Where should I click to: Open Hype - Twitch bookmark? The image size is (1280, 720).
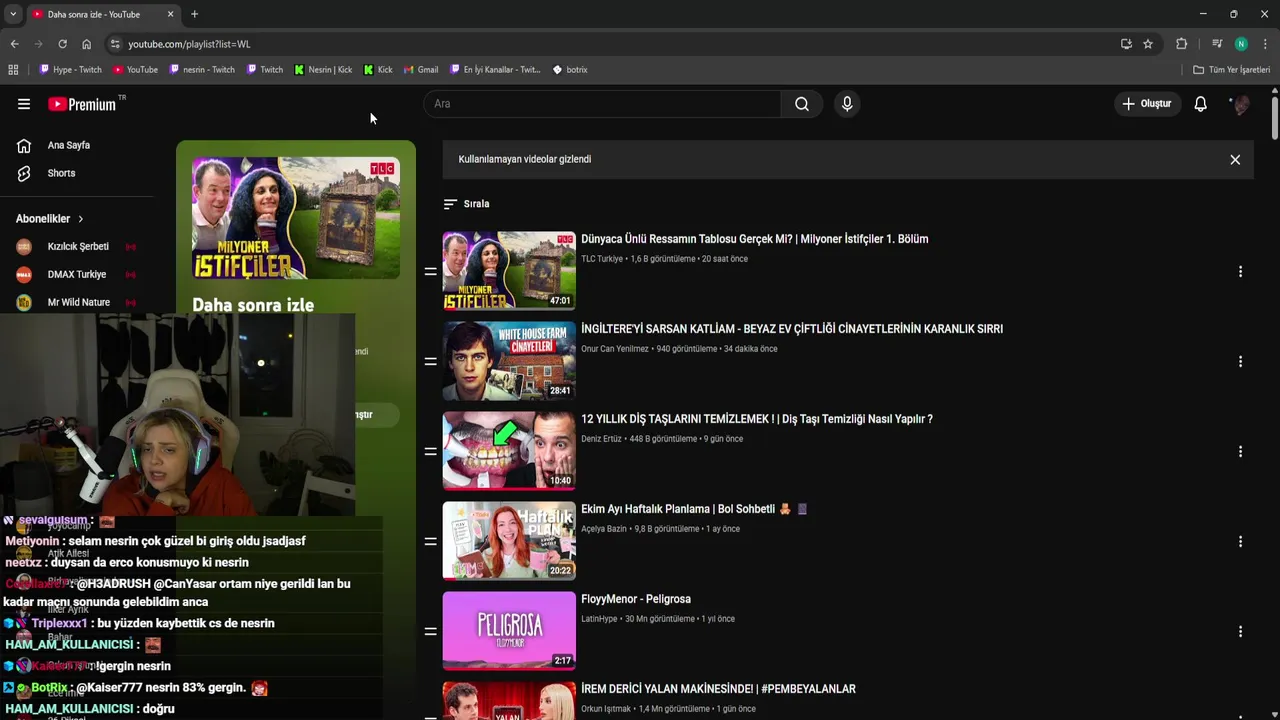[70, 70]
